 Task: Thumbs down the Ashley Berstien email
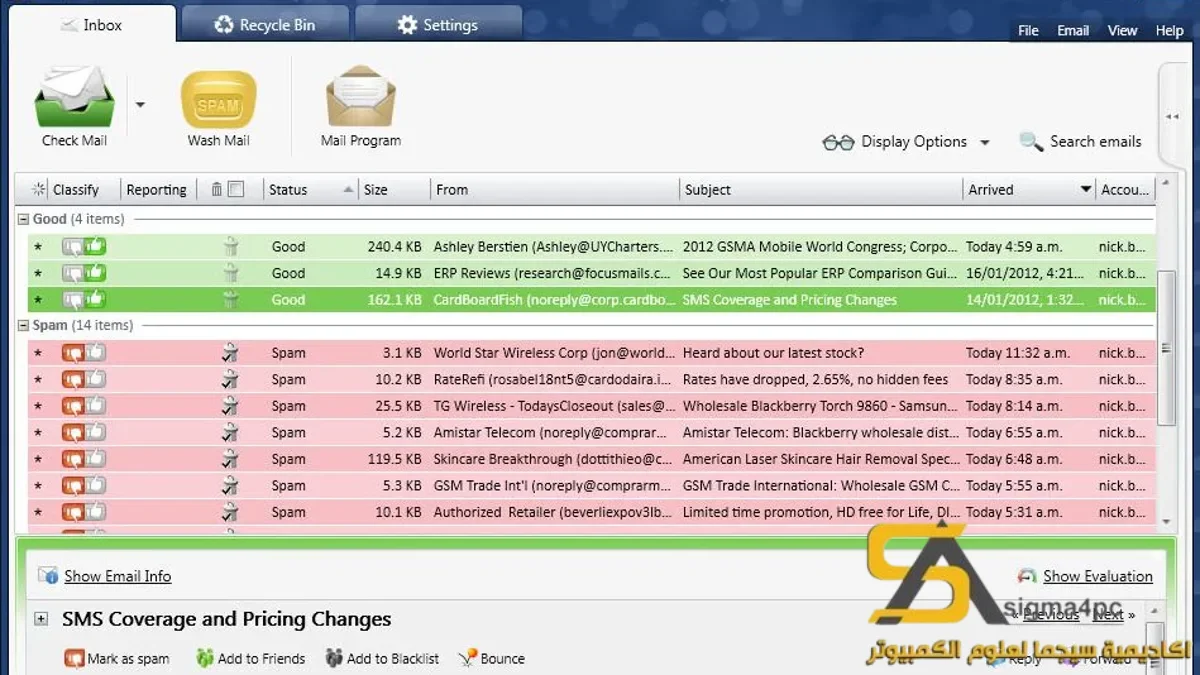tap(73, 247)
